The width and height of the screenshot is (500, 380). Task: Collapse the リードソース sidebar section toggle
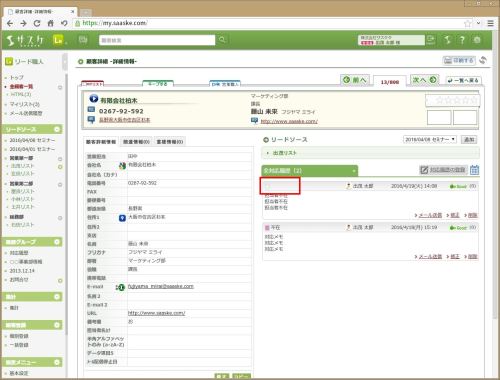pyautogui.click(x=57, y=129)
